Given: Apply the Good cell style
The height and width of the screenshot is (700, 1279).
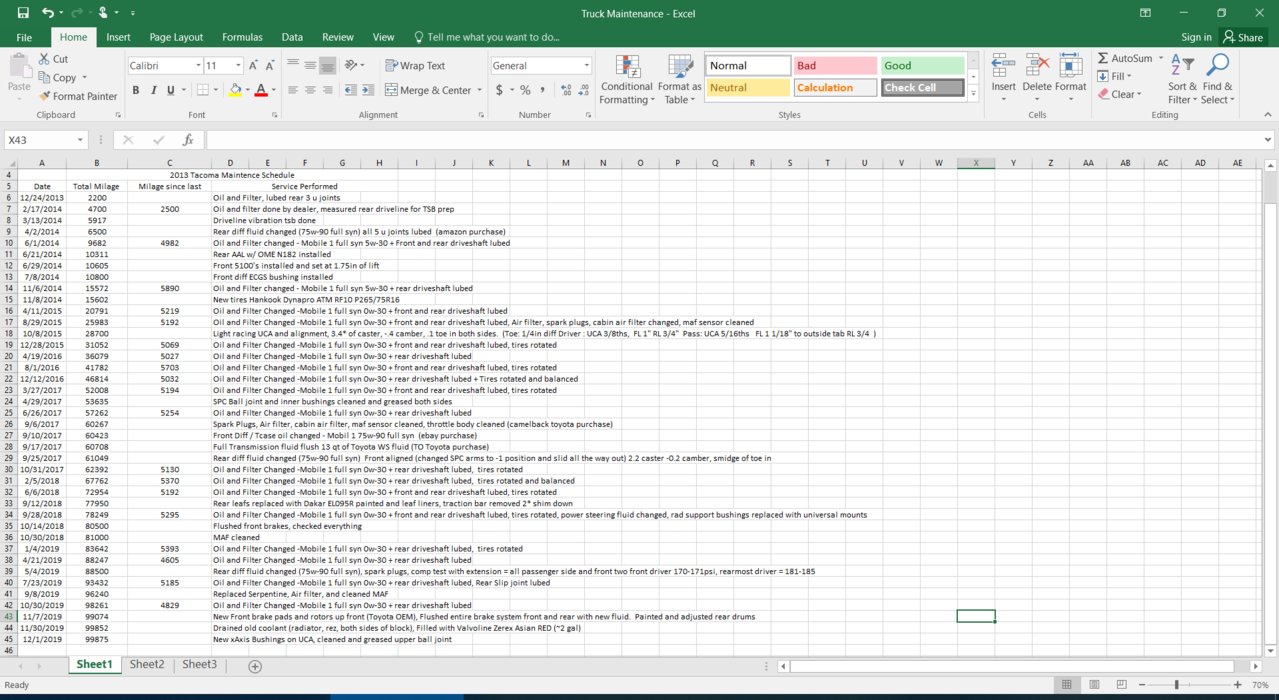Looking at the screenshot, I should click(922, 66).
